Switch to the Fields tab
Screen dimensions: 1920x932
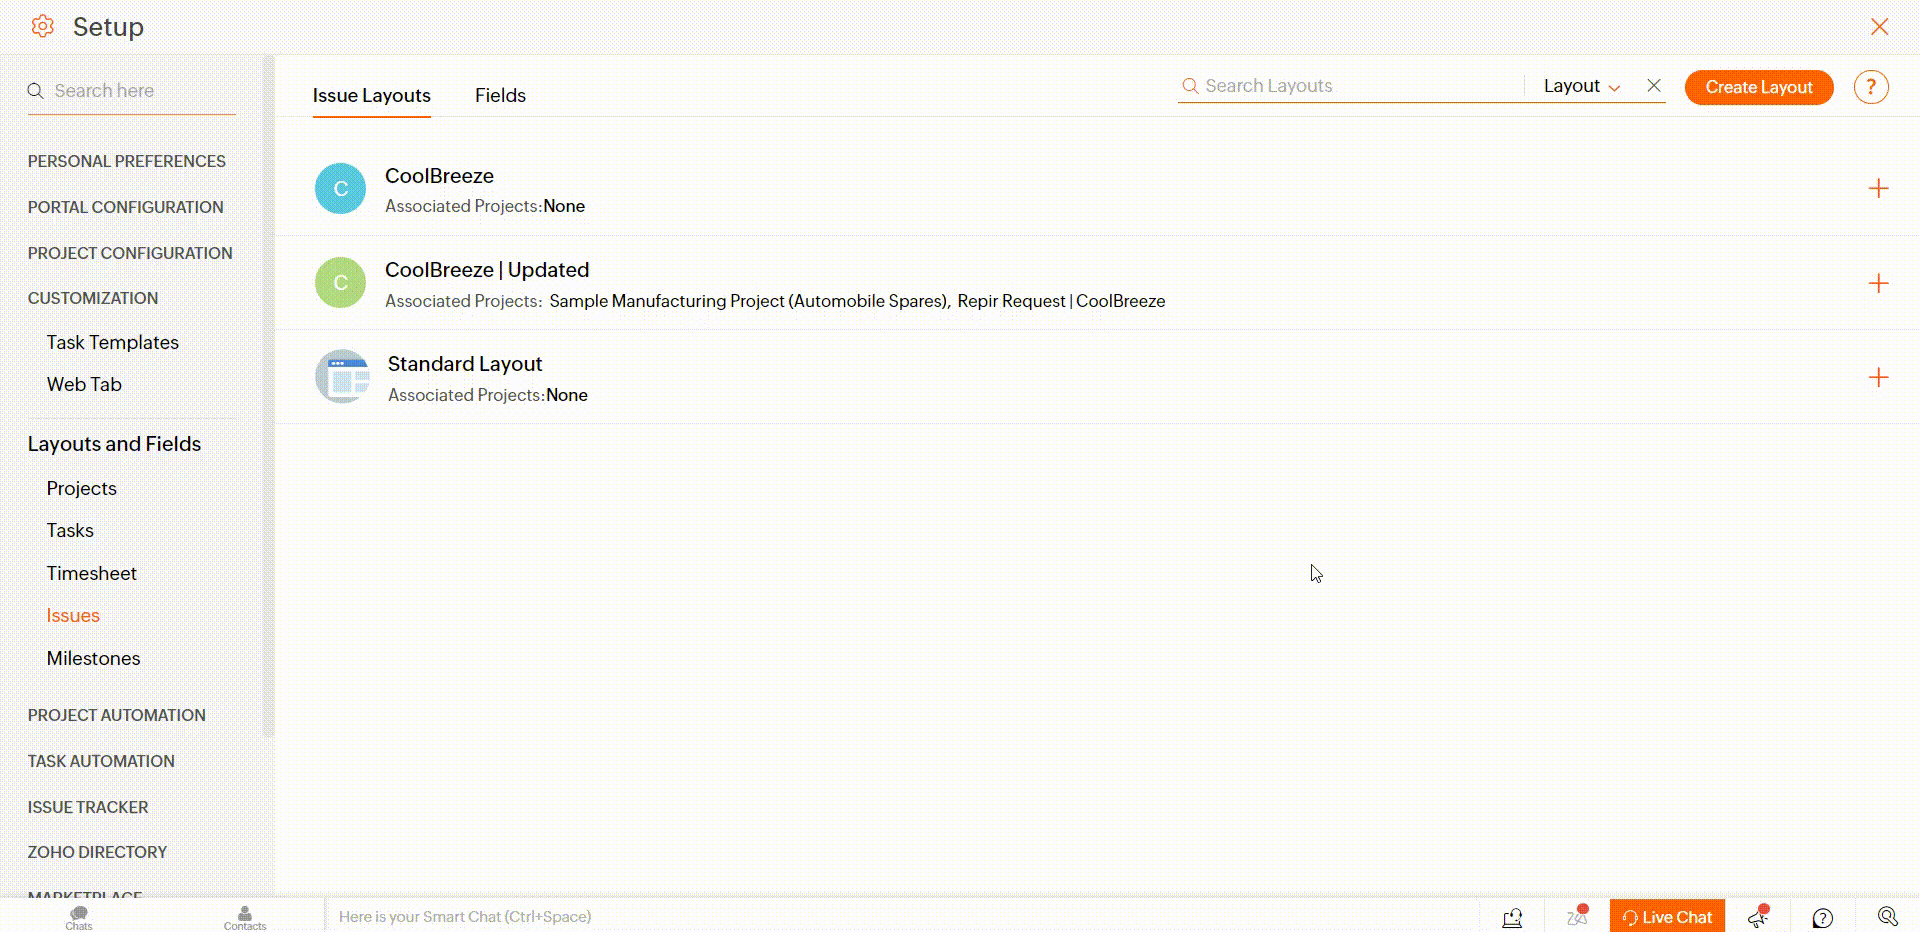click(500, 96)
